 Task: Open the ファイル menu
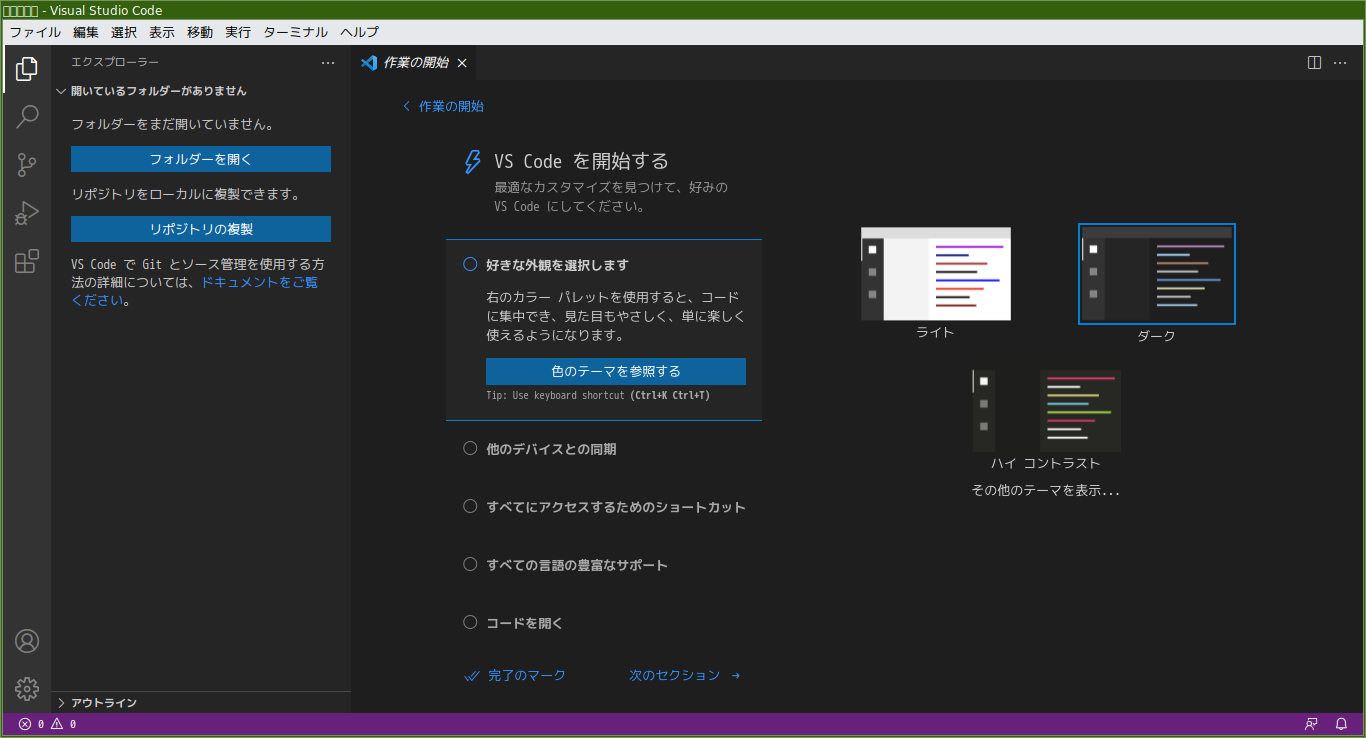click(35, 32)
